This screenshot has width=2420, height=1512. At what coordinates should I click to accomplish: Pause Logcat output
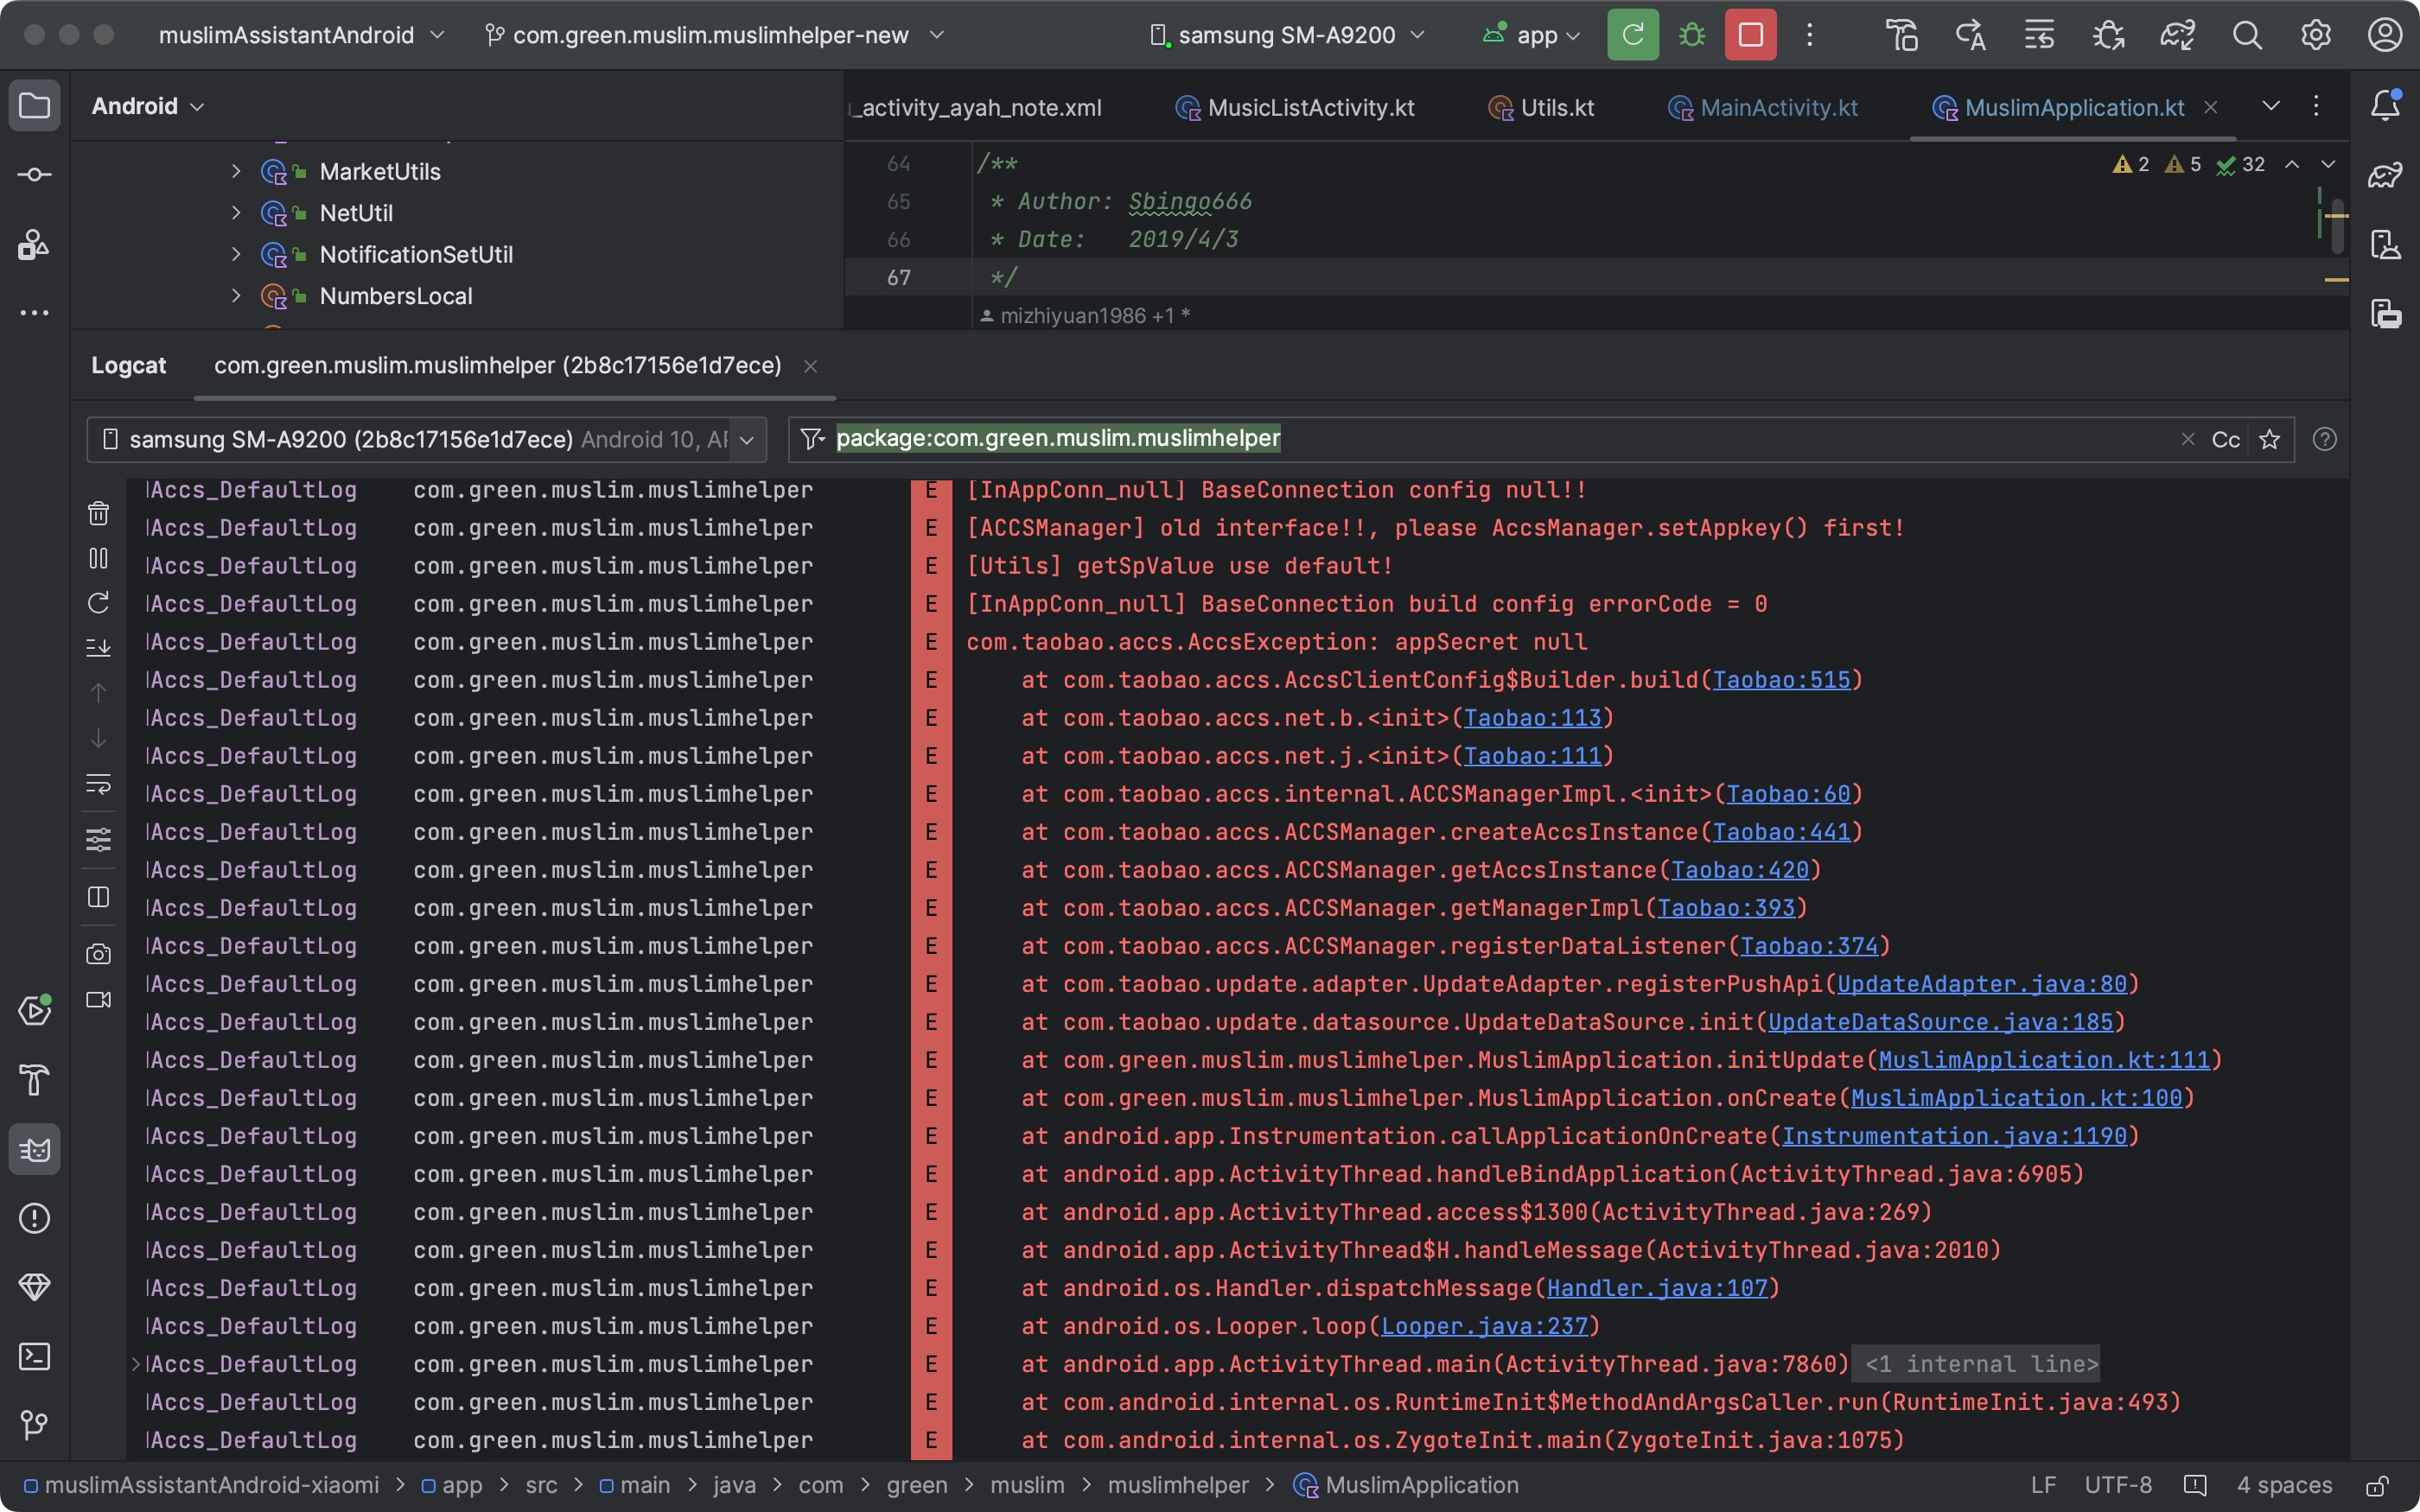[98, 558]
